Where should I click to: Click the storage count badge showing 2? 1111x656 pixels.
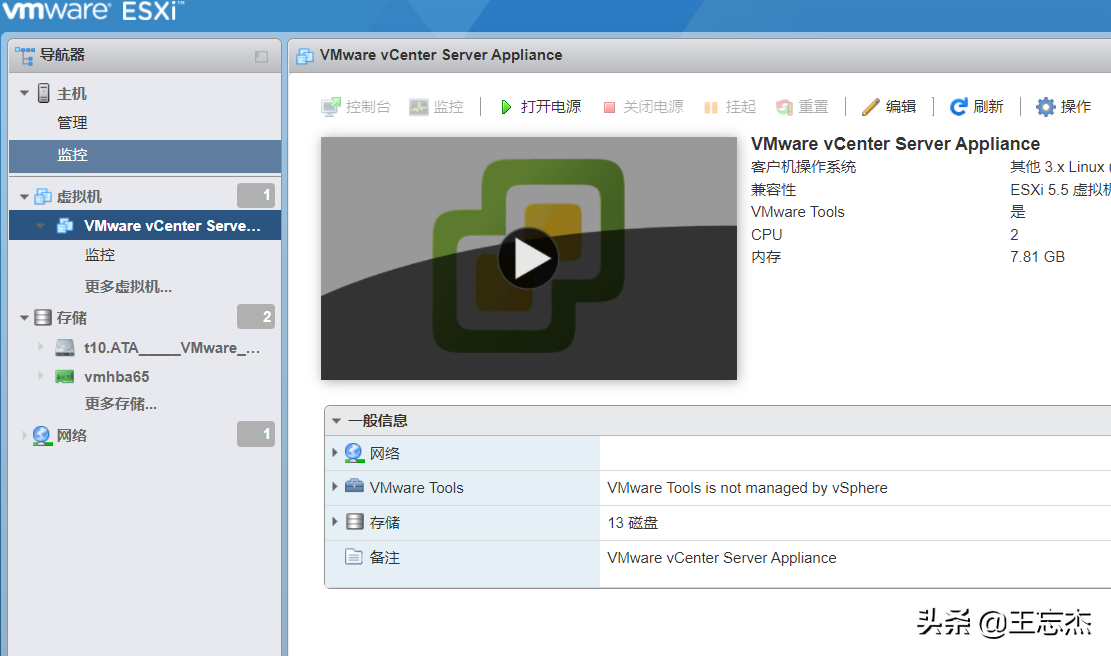point(256,317)
